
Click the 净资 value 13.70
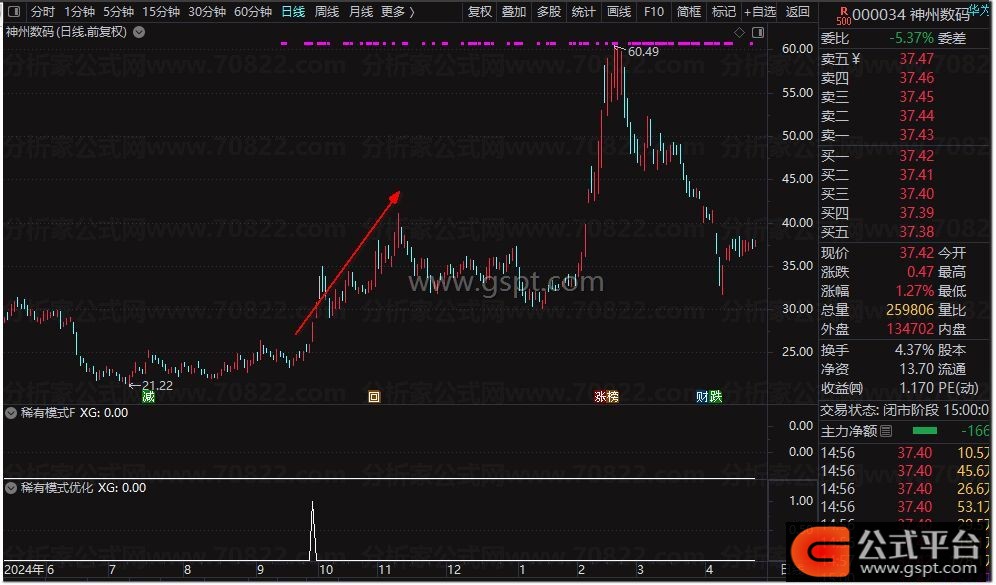(x=917, y=369)
